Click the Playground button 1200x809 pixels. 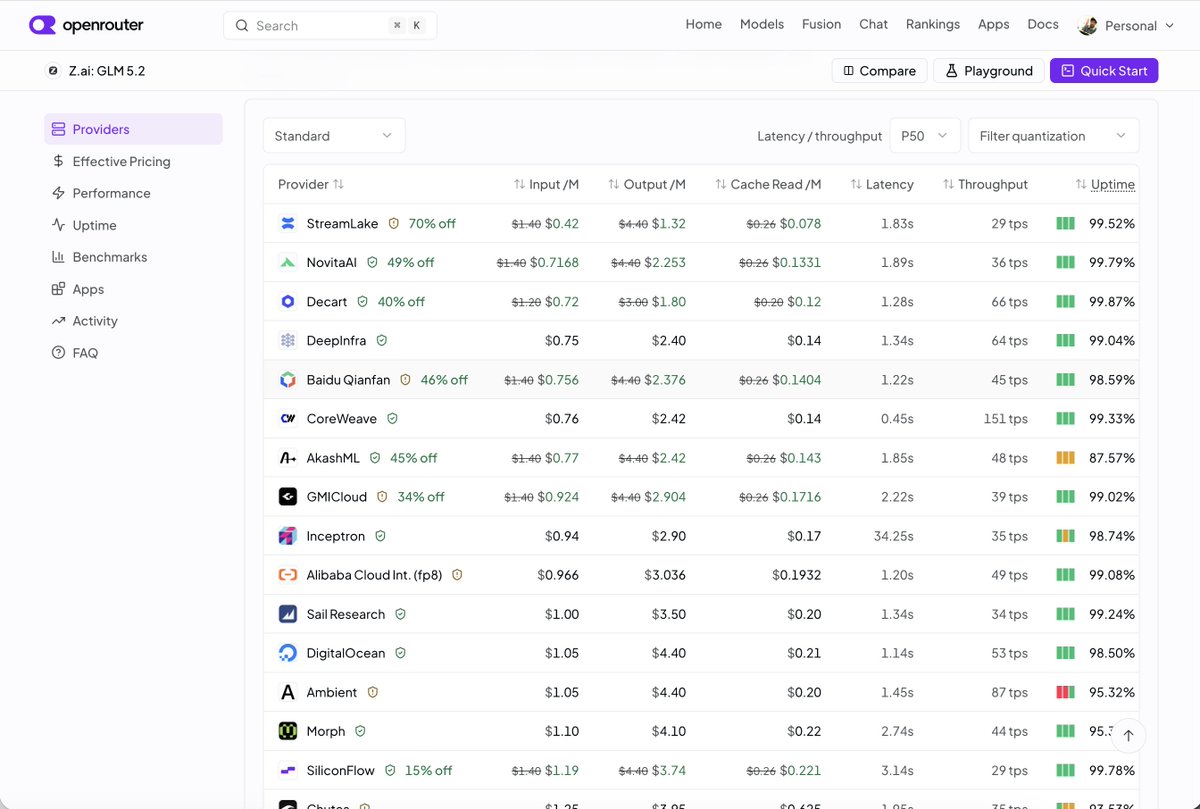pos(989,71)
